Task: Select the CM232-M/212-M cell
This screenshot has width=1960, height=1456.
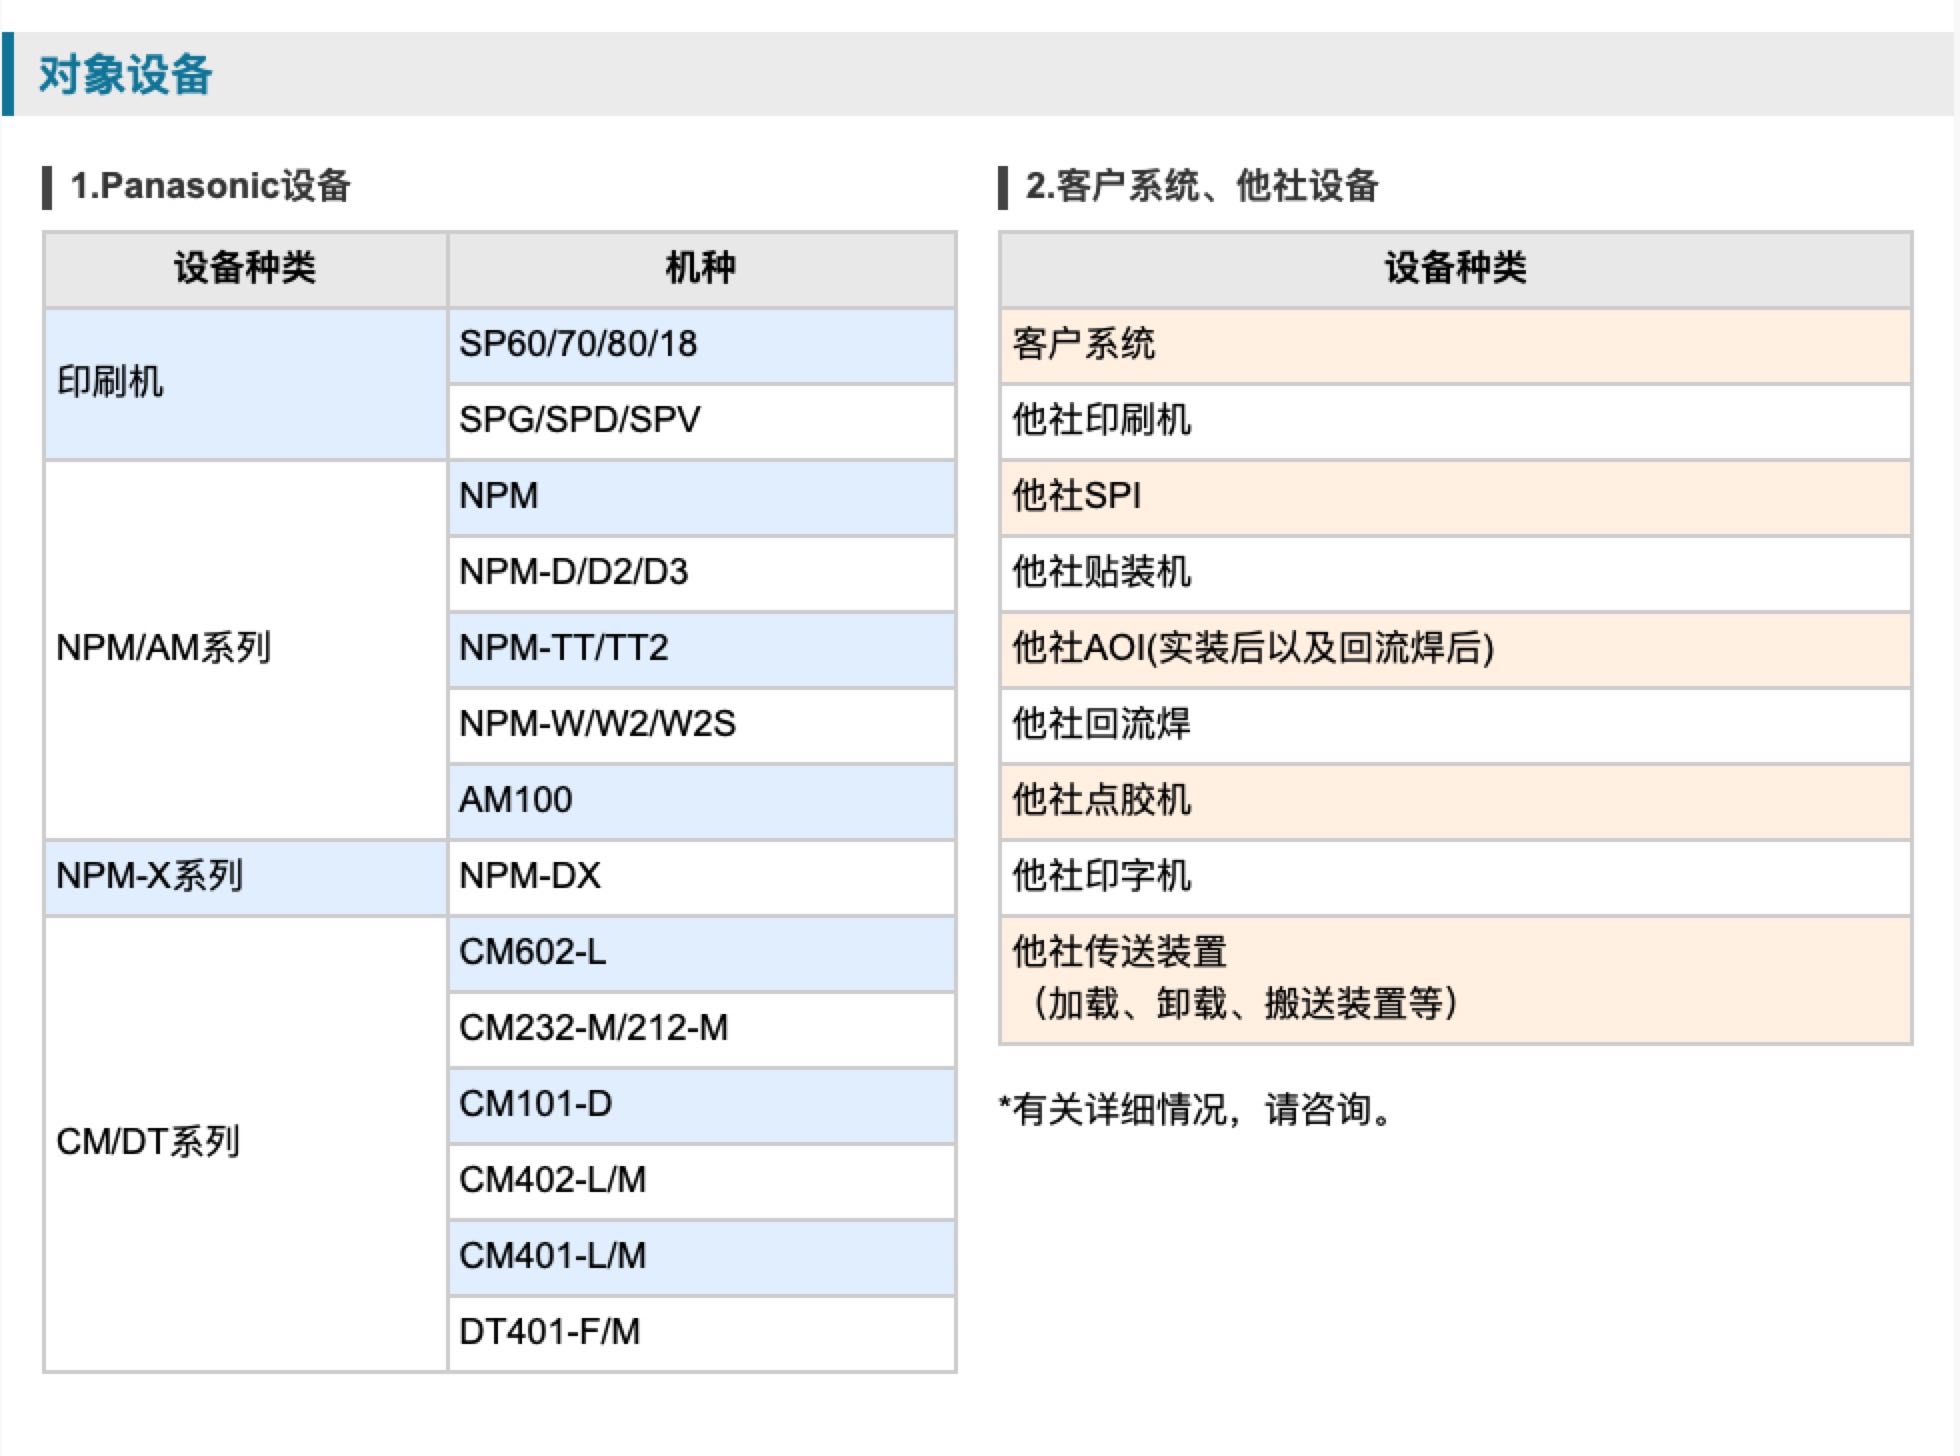Action: coord(701,1029)
